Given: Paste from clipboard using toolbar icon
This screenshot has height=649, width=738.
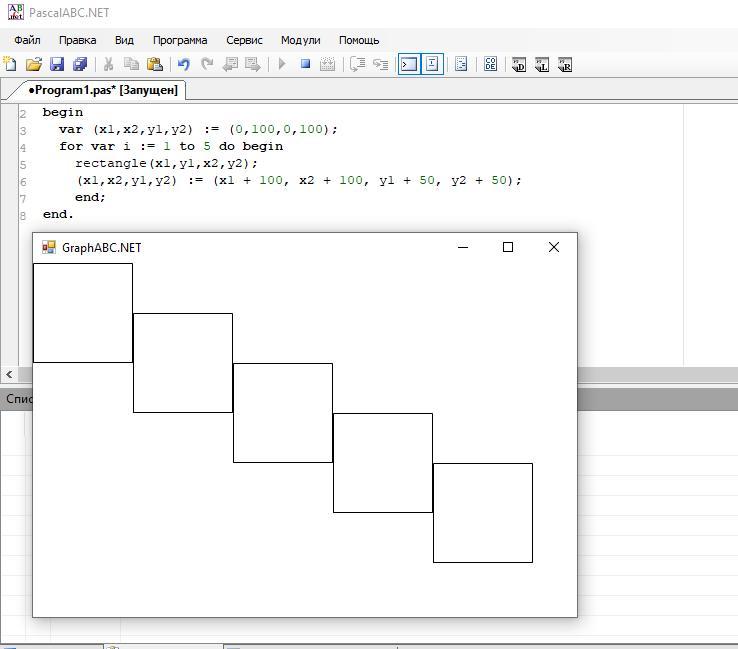Looking at the screenshot, I should coord(154,64).
